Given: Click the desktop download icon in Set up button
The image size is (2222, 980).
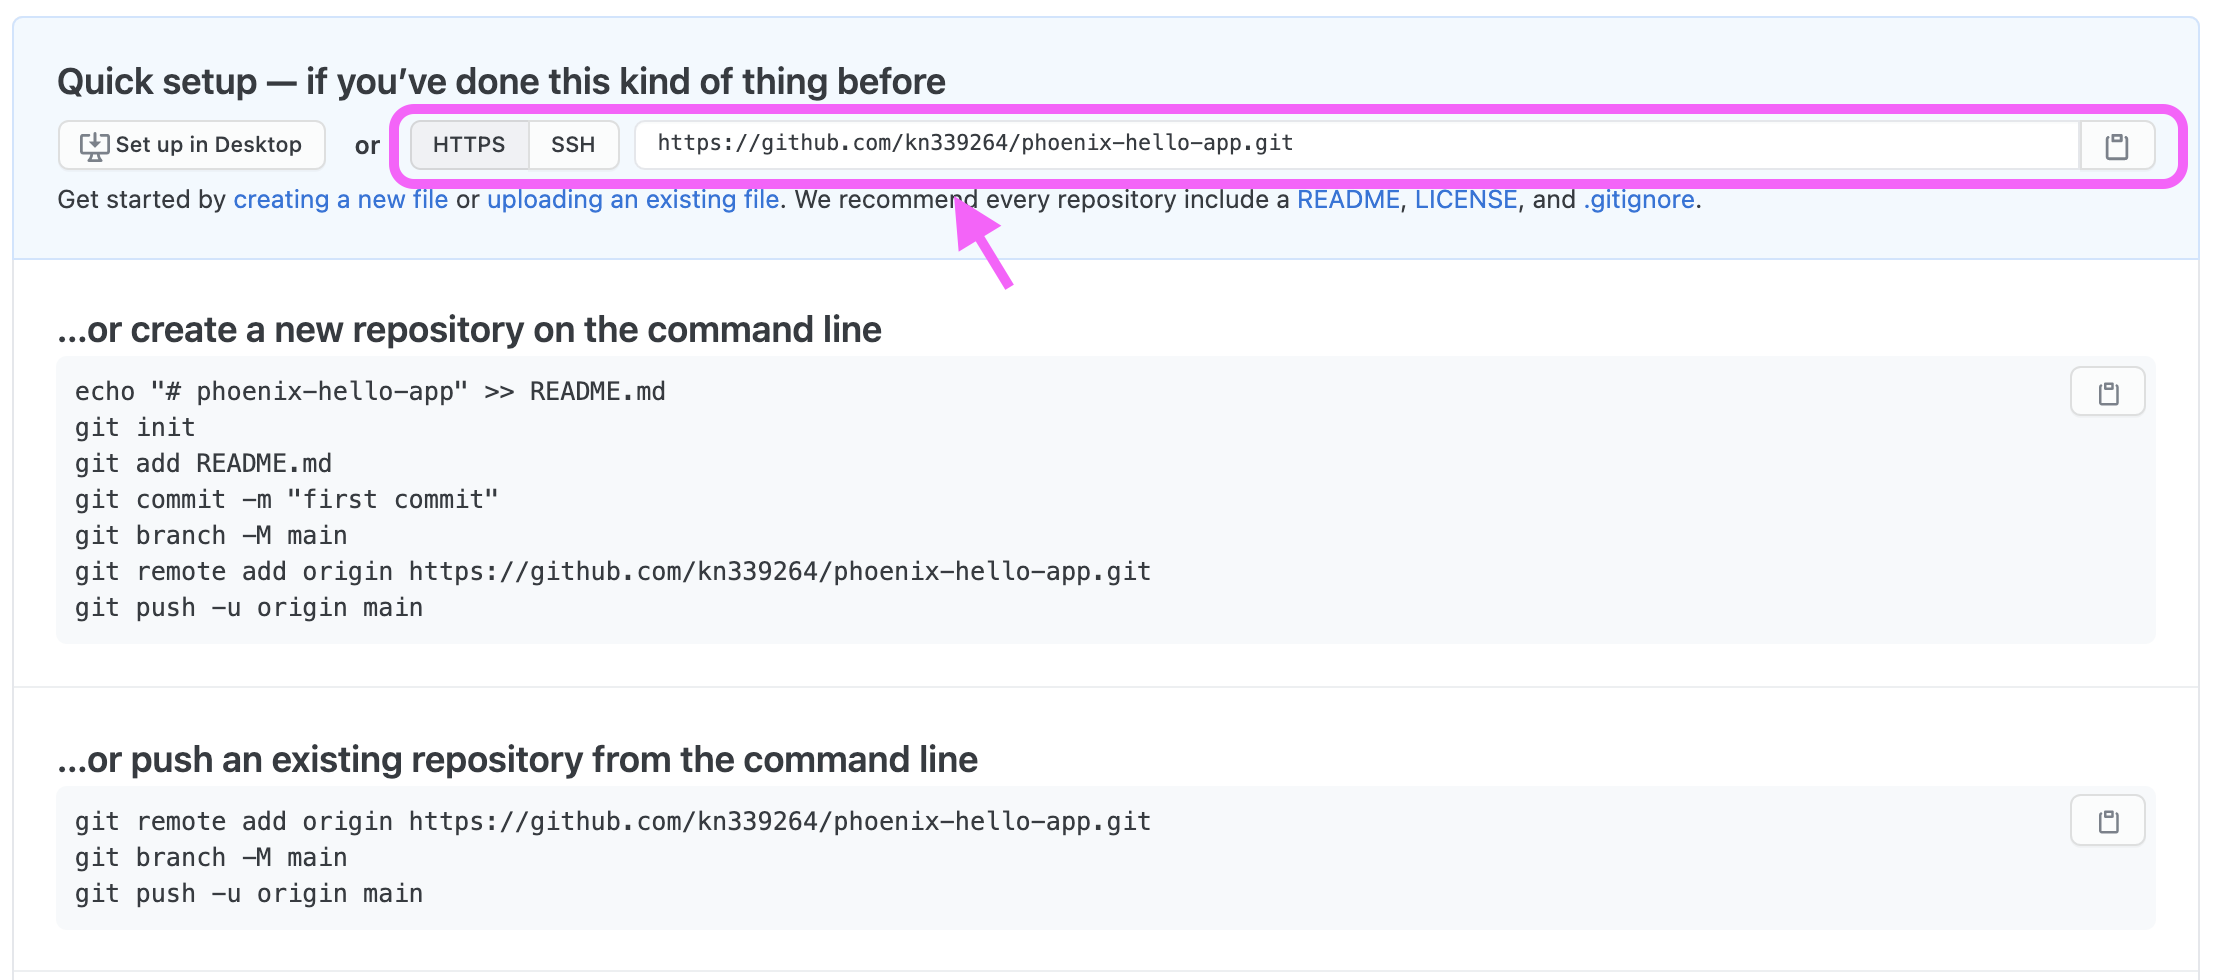Looking at the screenshot, I should pyautogui.click(x=94, y=146).
